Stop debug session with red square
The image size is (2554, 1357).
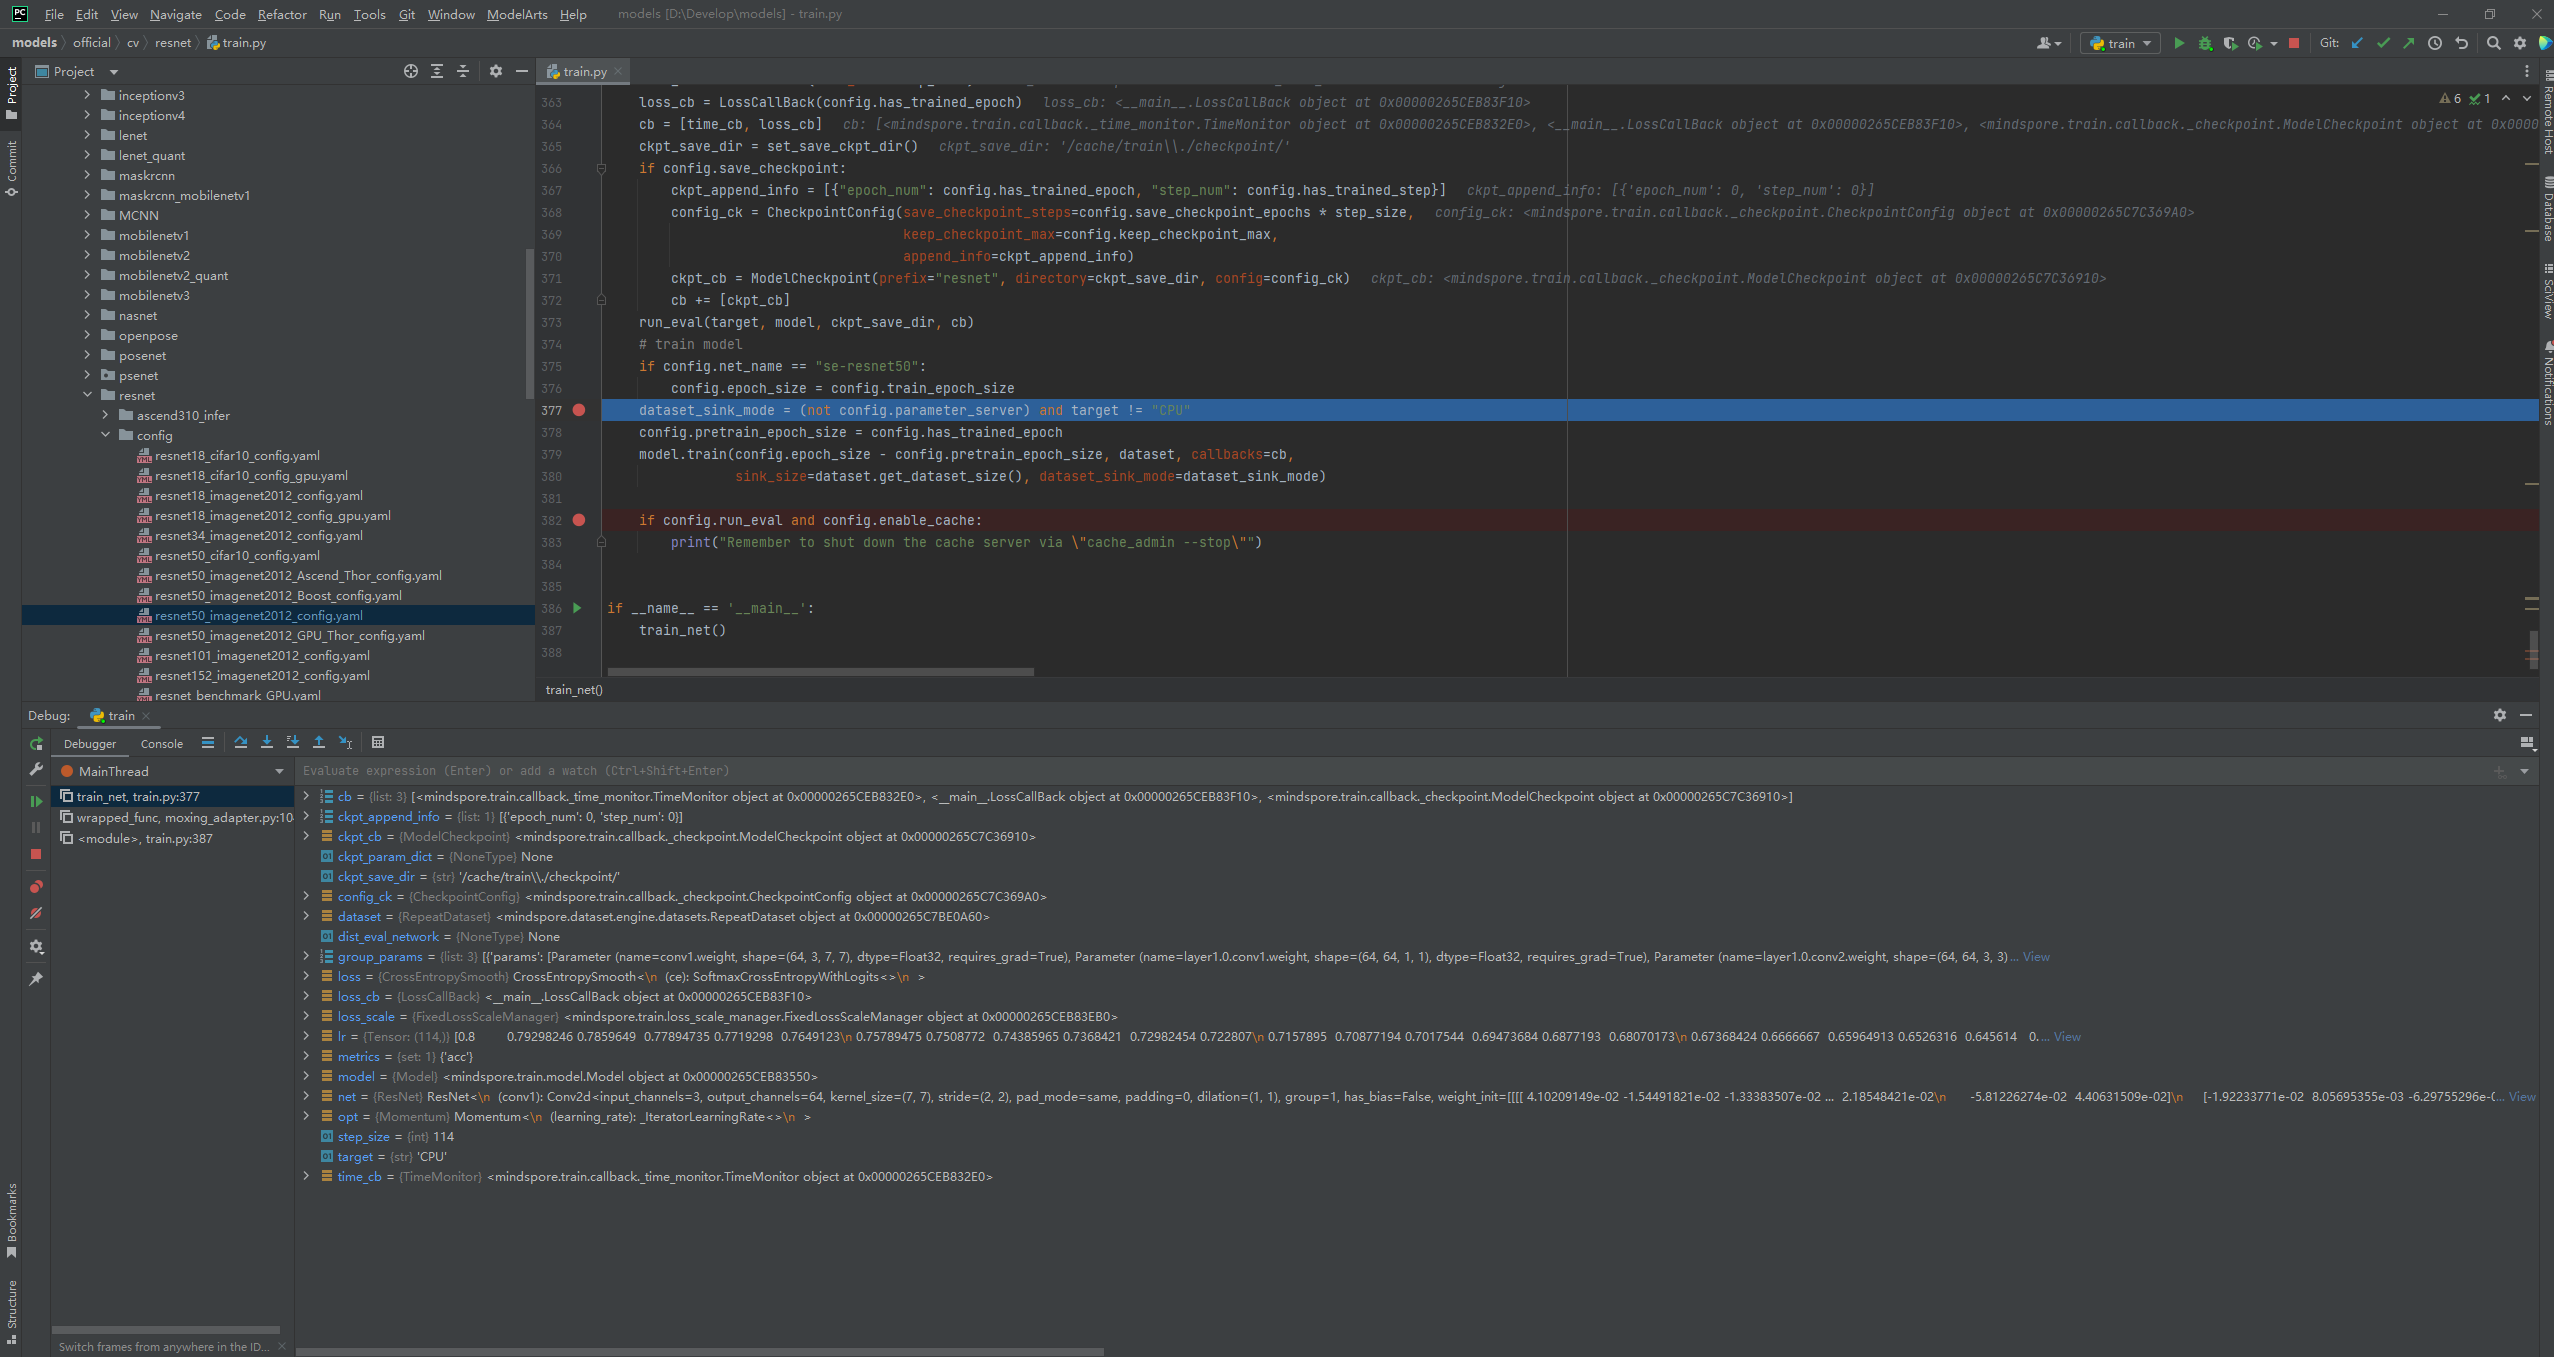point(36,854)
